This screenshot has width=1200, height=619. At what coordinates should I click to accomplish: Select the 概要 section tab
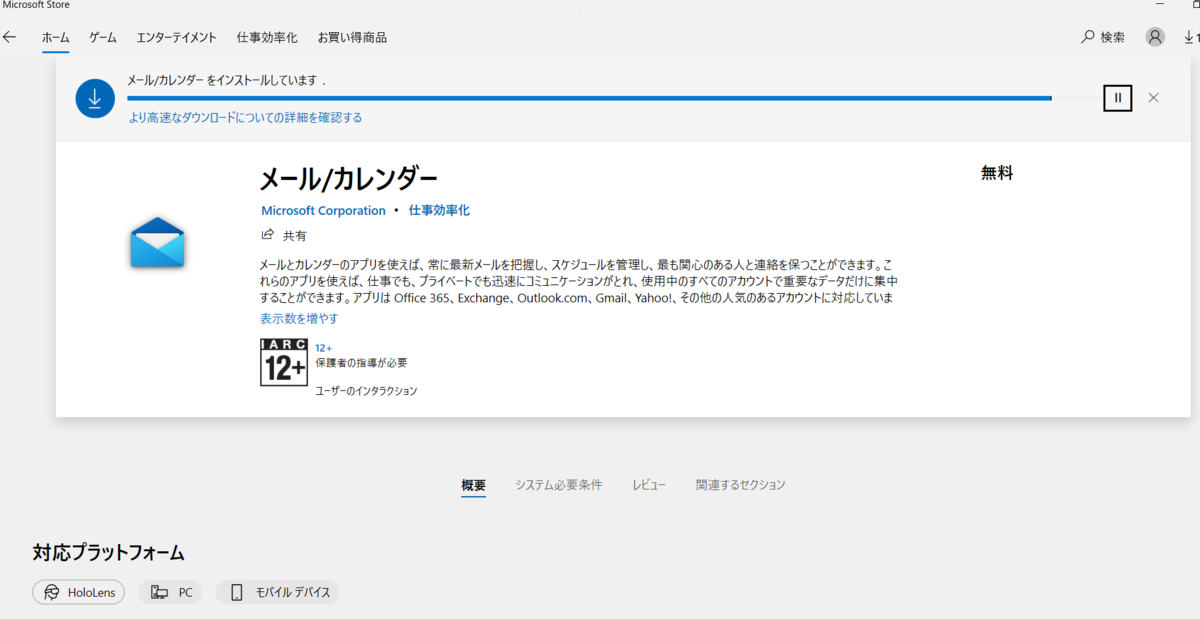pos(474,485)
